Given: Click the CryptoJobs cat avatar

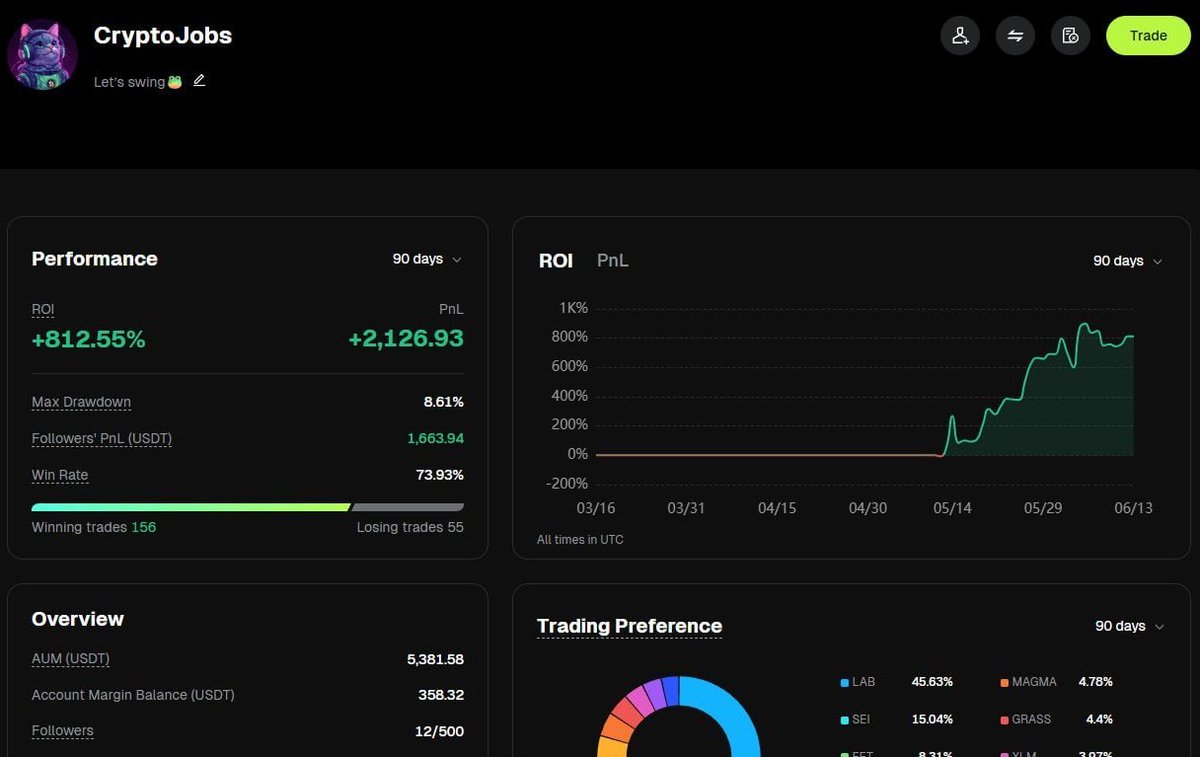Looking at the screenshot, I should 42,55.
